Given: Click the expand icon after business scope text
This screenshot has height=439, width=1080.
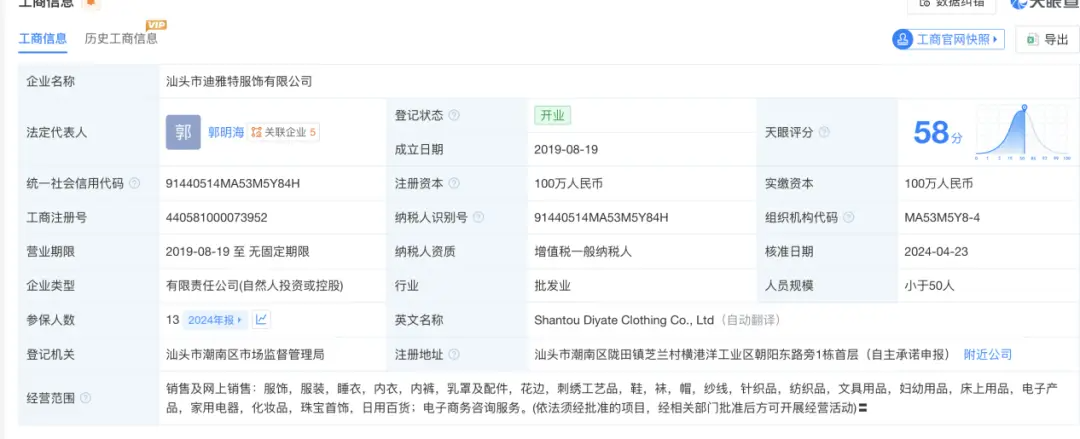Looking at the screenshot, I should (862, 408).
